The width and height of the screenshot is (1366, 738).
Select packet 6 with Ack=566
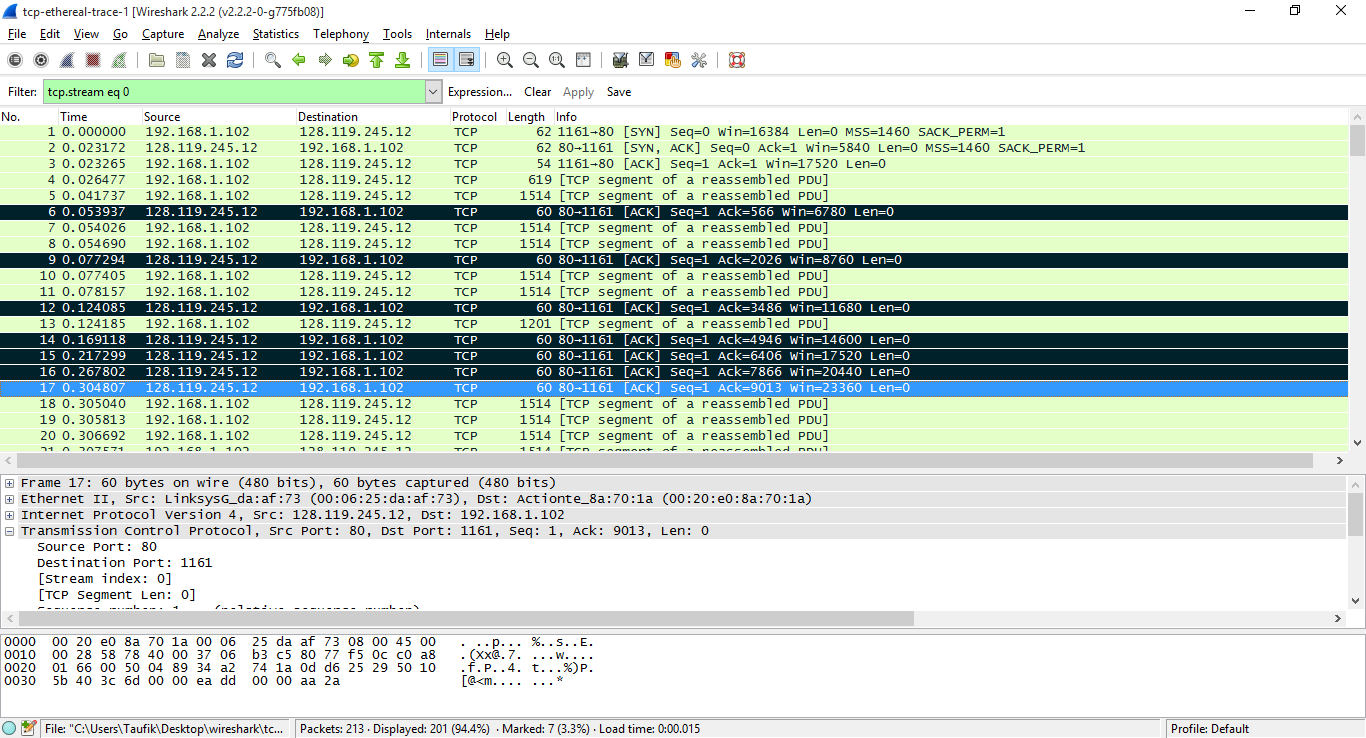(x=674, y=212)
